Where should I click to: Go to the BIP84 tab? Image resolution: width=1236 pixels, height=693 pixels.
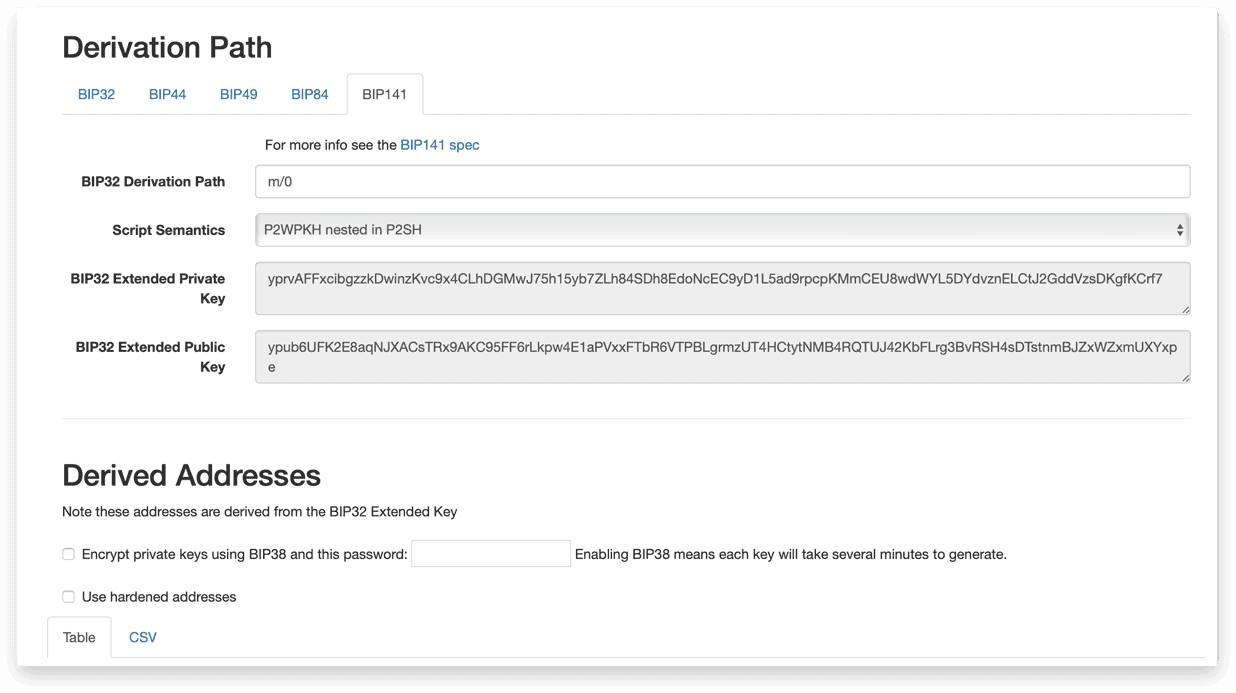[x=309, y=94]
